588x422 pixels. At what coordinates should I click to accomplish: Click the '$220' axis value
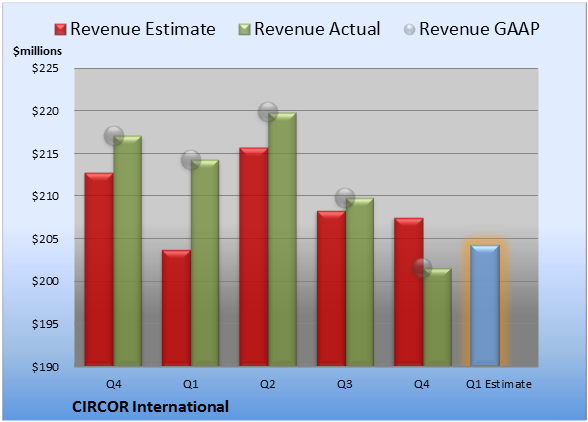[45, 111]
